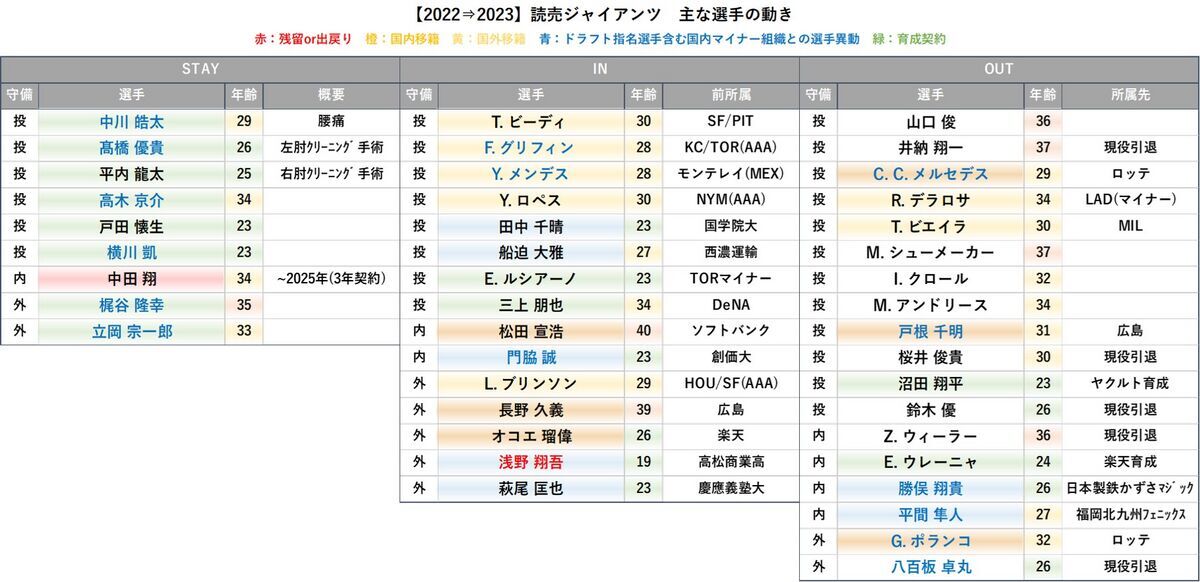The image size is (1200, 582).
Task: Select player 浅野 翔吾
Action: pyautogui.click(x=531, y=461)
